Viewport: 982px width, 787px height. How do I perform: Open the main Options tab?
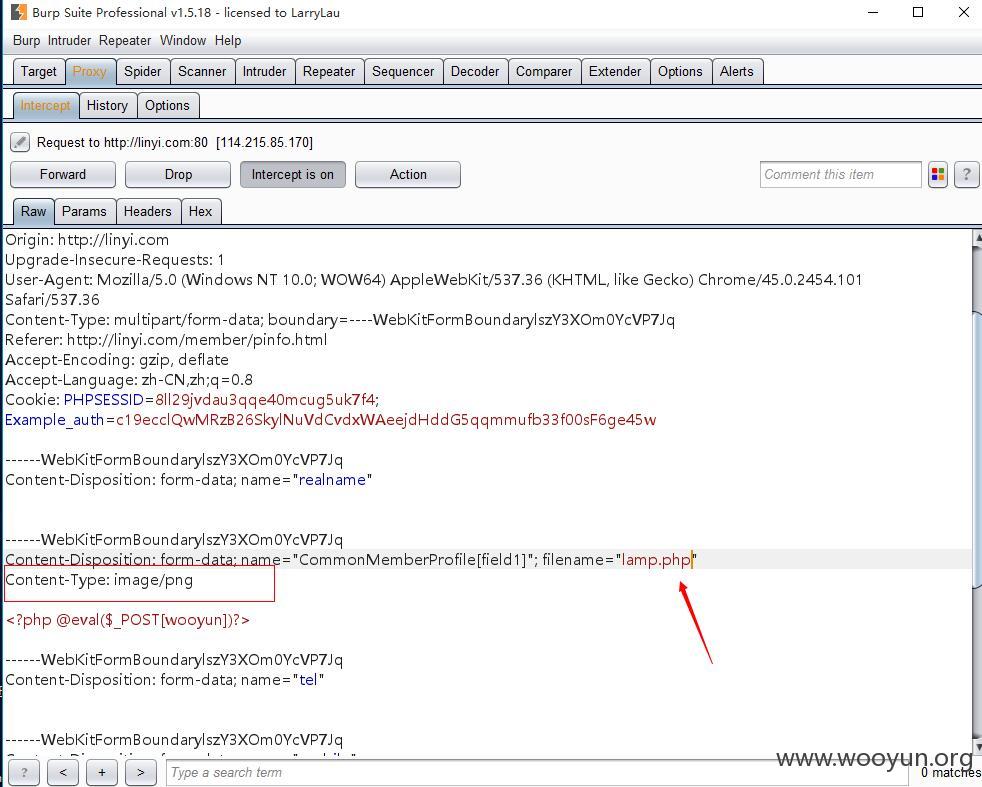pyautogui.click(x=680, y=71)
